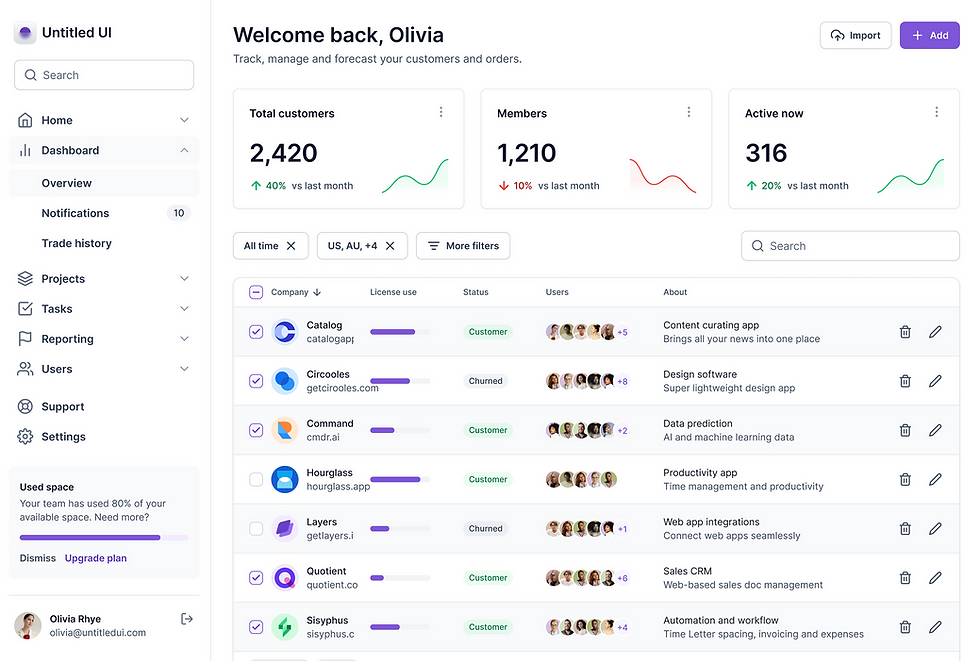Expand the Projects section chevron

coord(184,279)
